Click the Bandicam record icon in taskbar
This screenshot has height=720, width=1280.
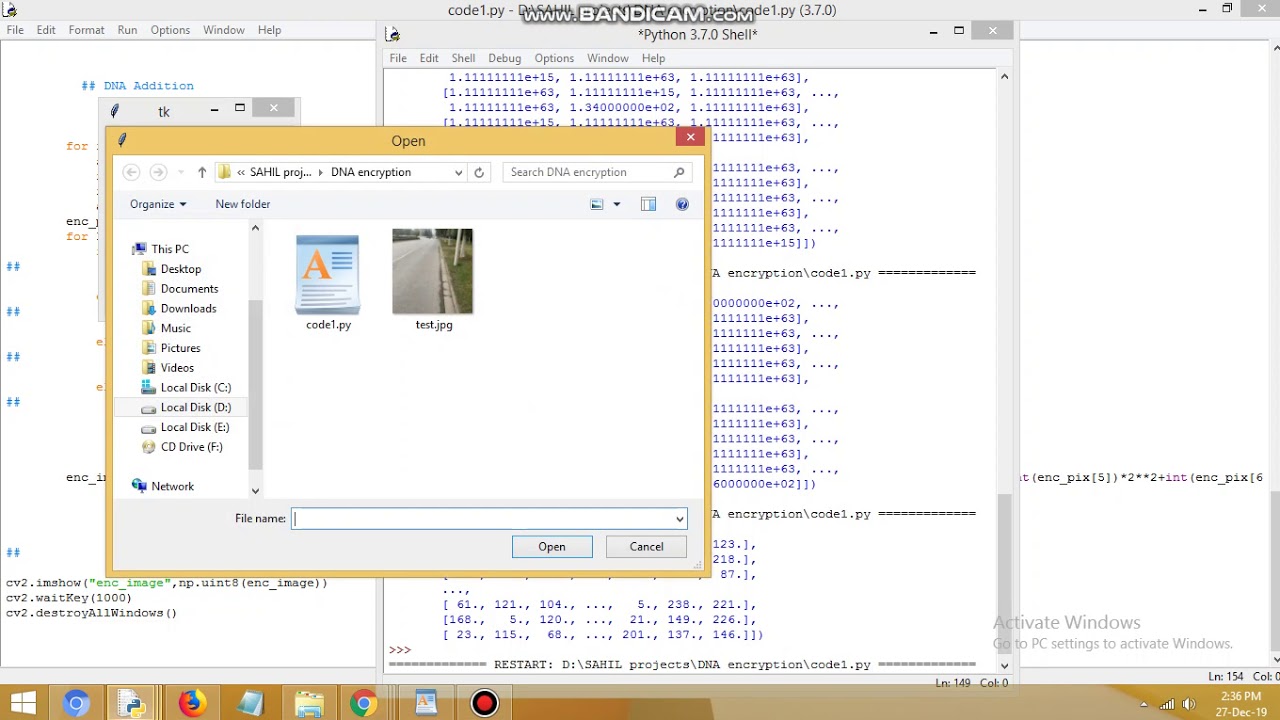point(485,703)
